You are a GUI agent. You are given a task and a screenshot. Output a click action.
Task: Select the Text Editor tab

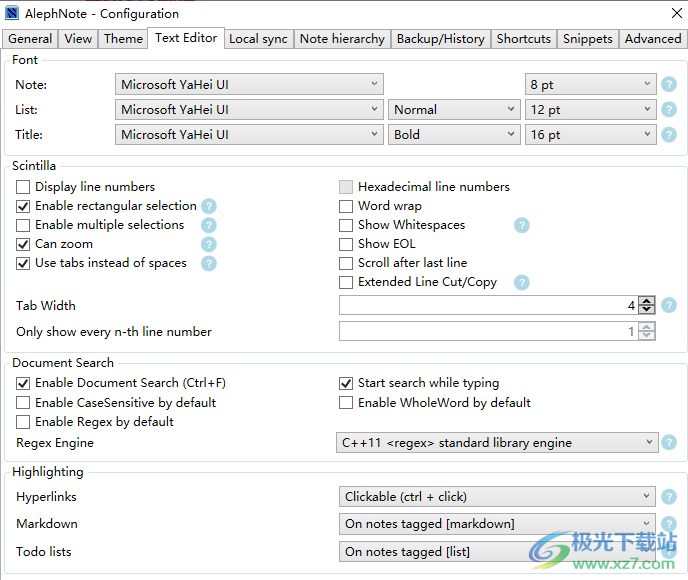[186, 38]
